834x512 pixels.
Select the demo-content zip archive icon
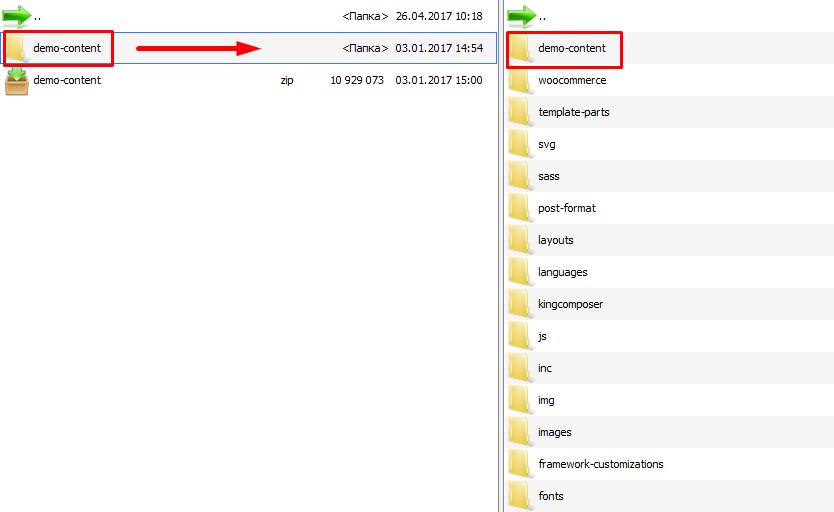(17, 81)
